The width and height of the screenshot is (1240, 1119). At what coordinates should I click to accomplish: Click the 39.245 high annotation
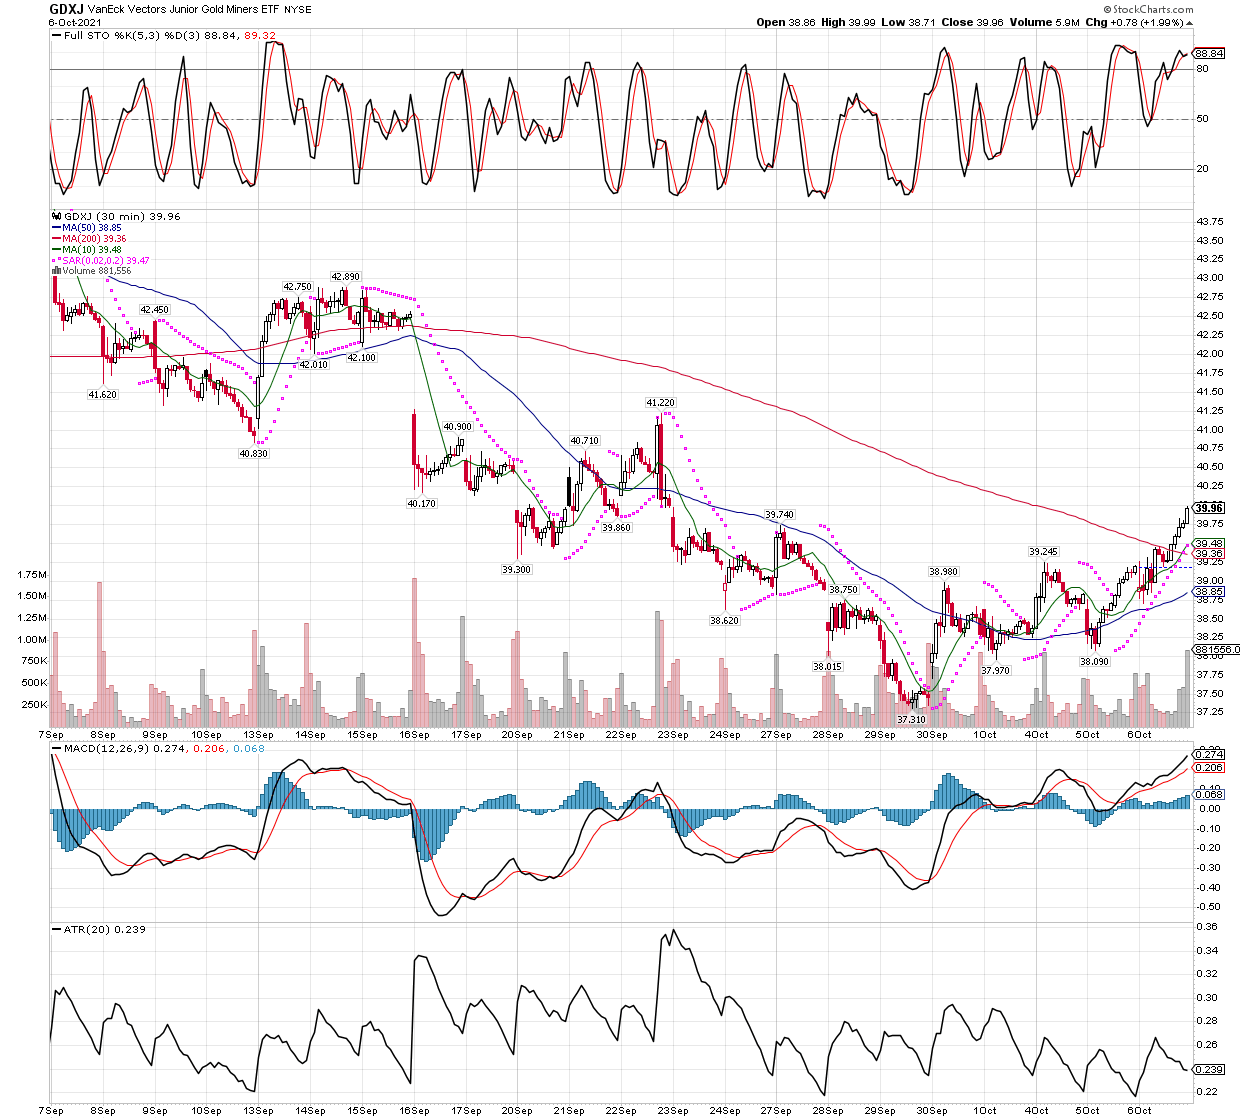pos(1043,552)
